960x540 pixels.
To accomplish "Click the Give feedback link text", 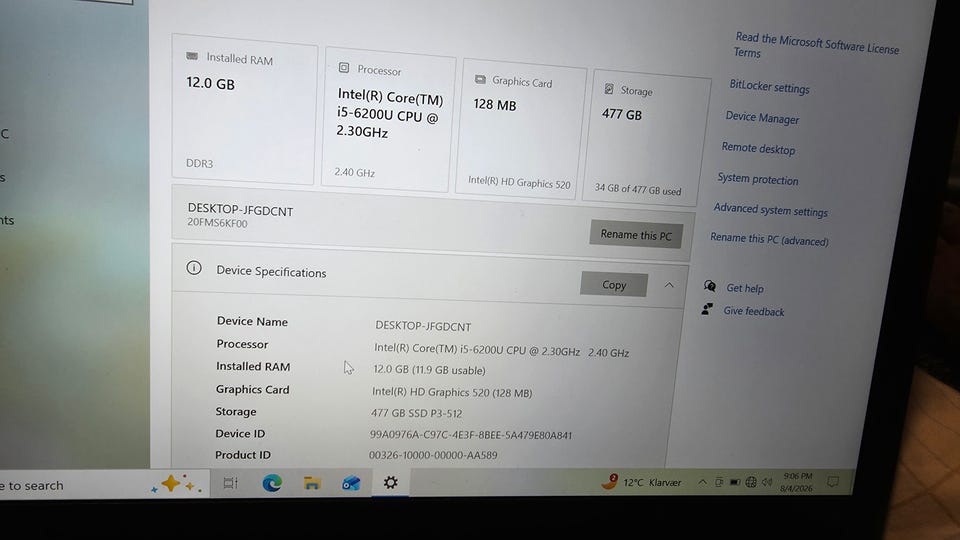I will click(x=754, y=311).
